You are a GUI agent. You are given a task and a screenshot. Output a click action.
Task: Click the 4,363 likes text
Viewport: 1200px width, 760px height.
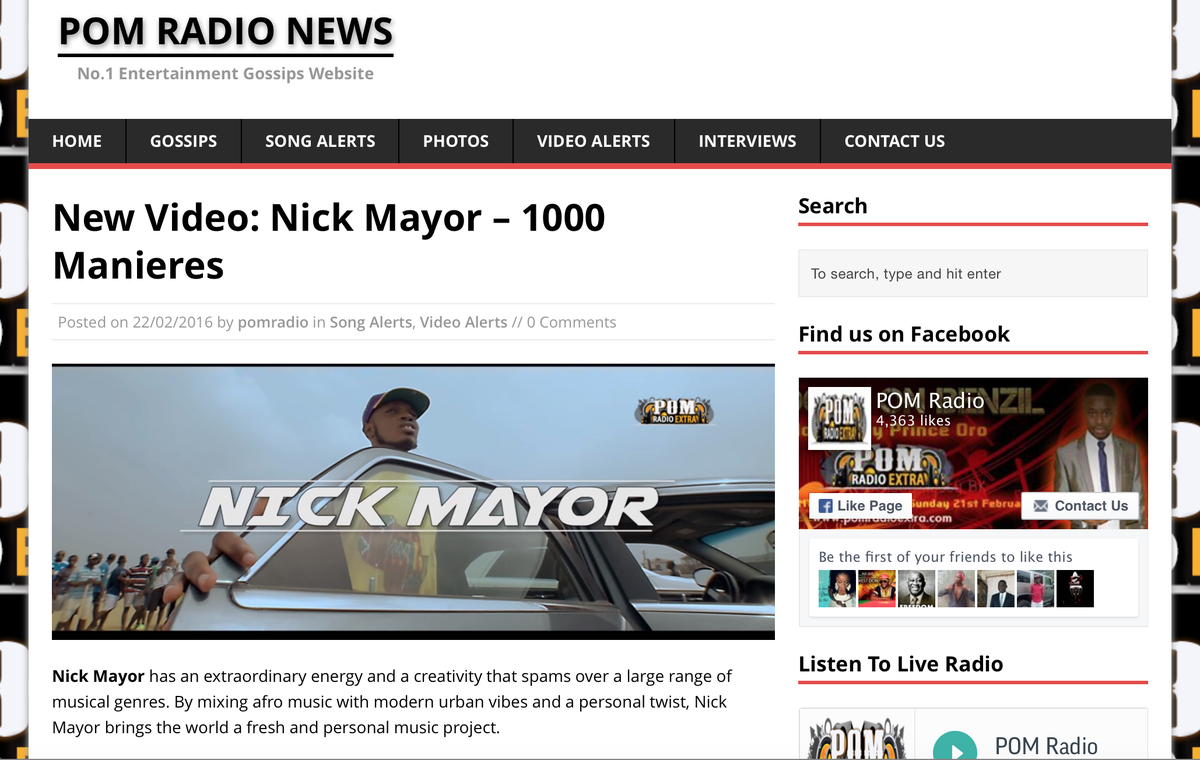point(913,421)
